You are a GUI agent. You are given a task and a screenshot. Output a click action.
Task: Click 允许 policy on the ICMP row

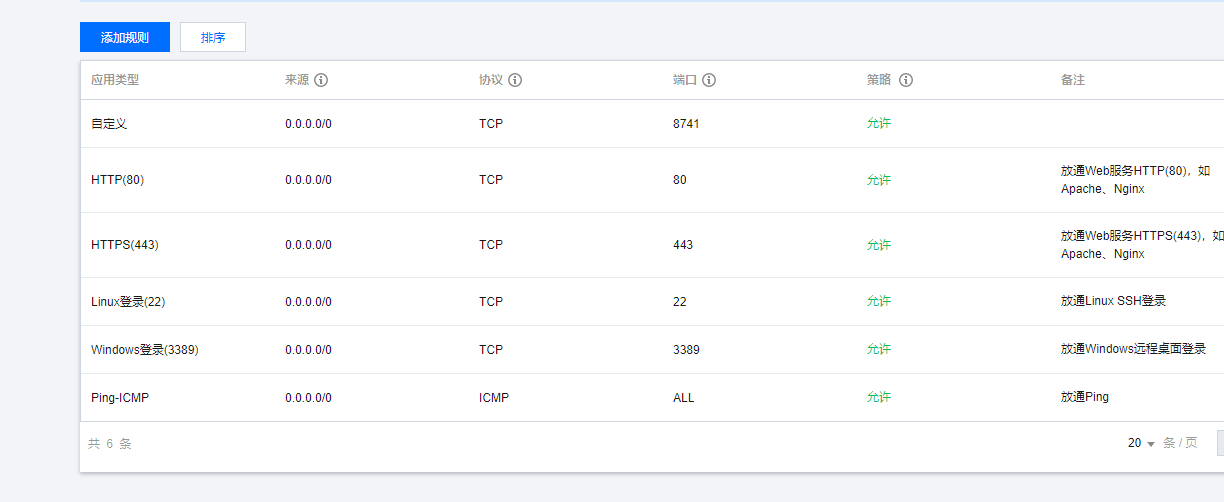879,397
